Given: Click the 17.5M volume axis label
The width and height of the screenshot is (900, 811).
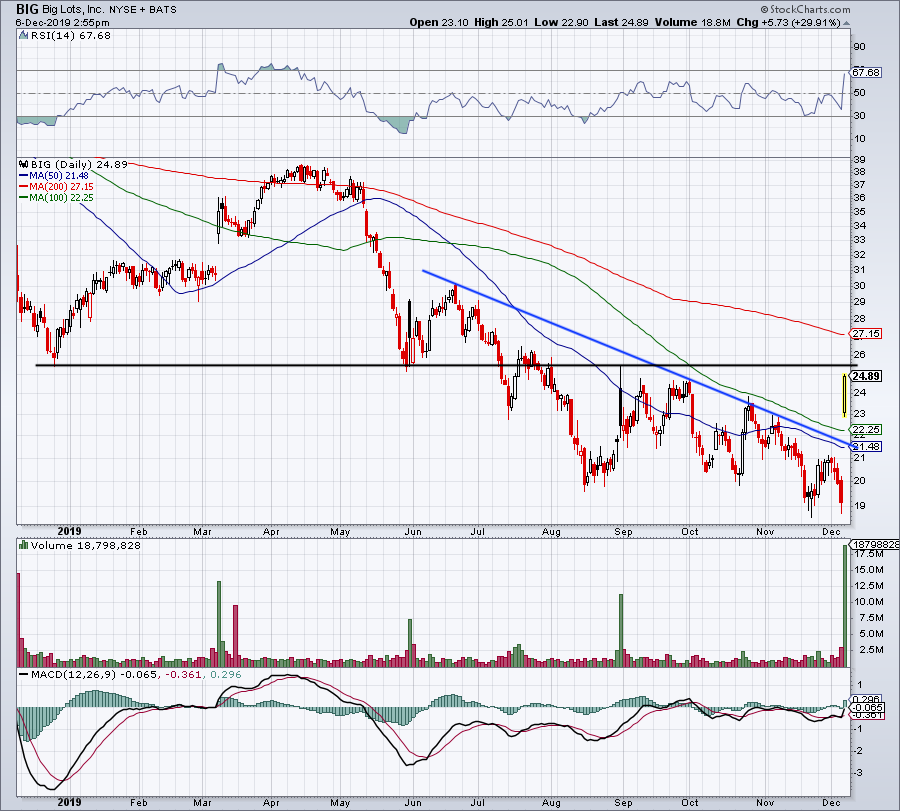Looking at the screenshot, I should click(x=869, y=554).
